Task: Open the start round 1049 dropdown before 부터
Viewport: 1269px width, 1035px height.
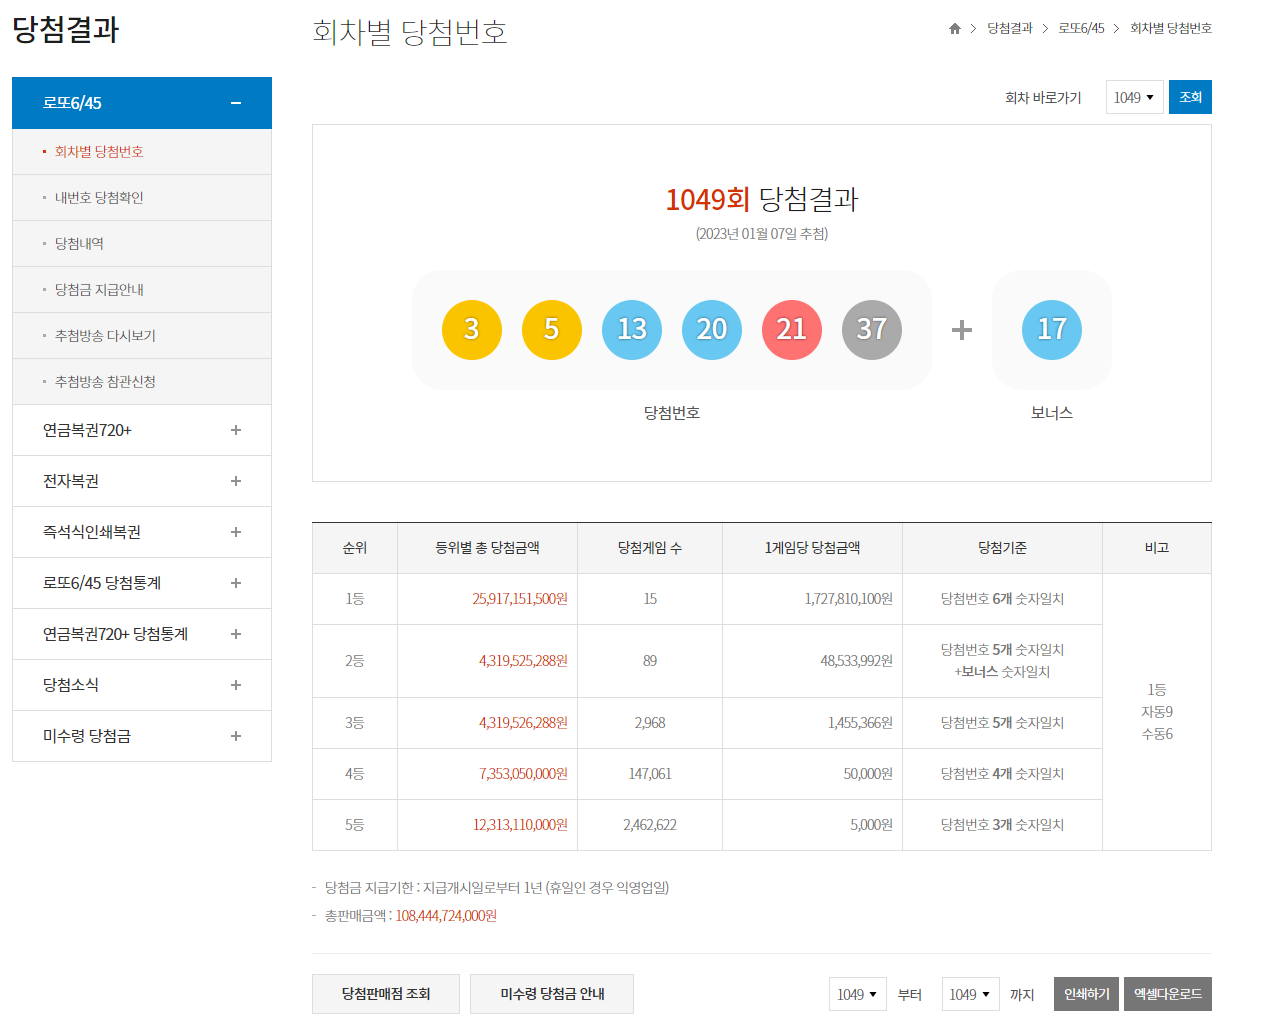Action: (857, 994)
